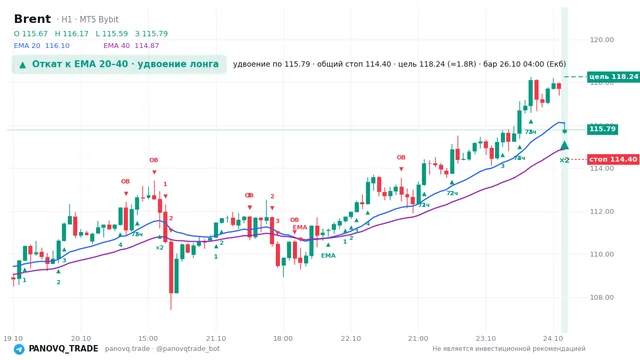Image resolution: width=640 pixels, height=360 pixels.
Task: Select the red EMA marker under OB
Action: pyautogui.click(x=300, y=227)
